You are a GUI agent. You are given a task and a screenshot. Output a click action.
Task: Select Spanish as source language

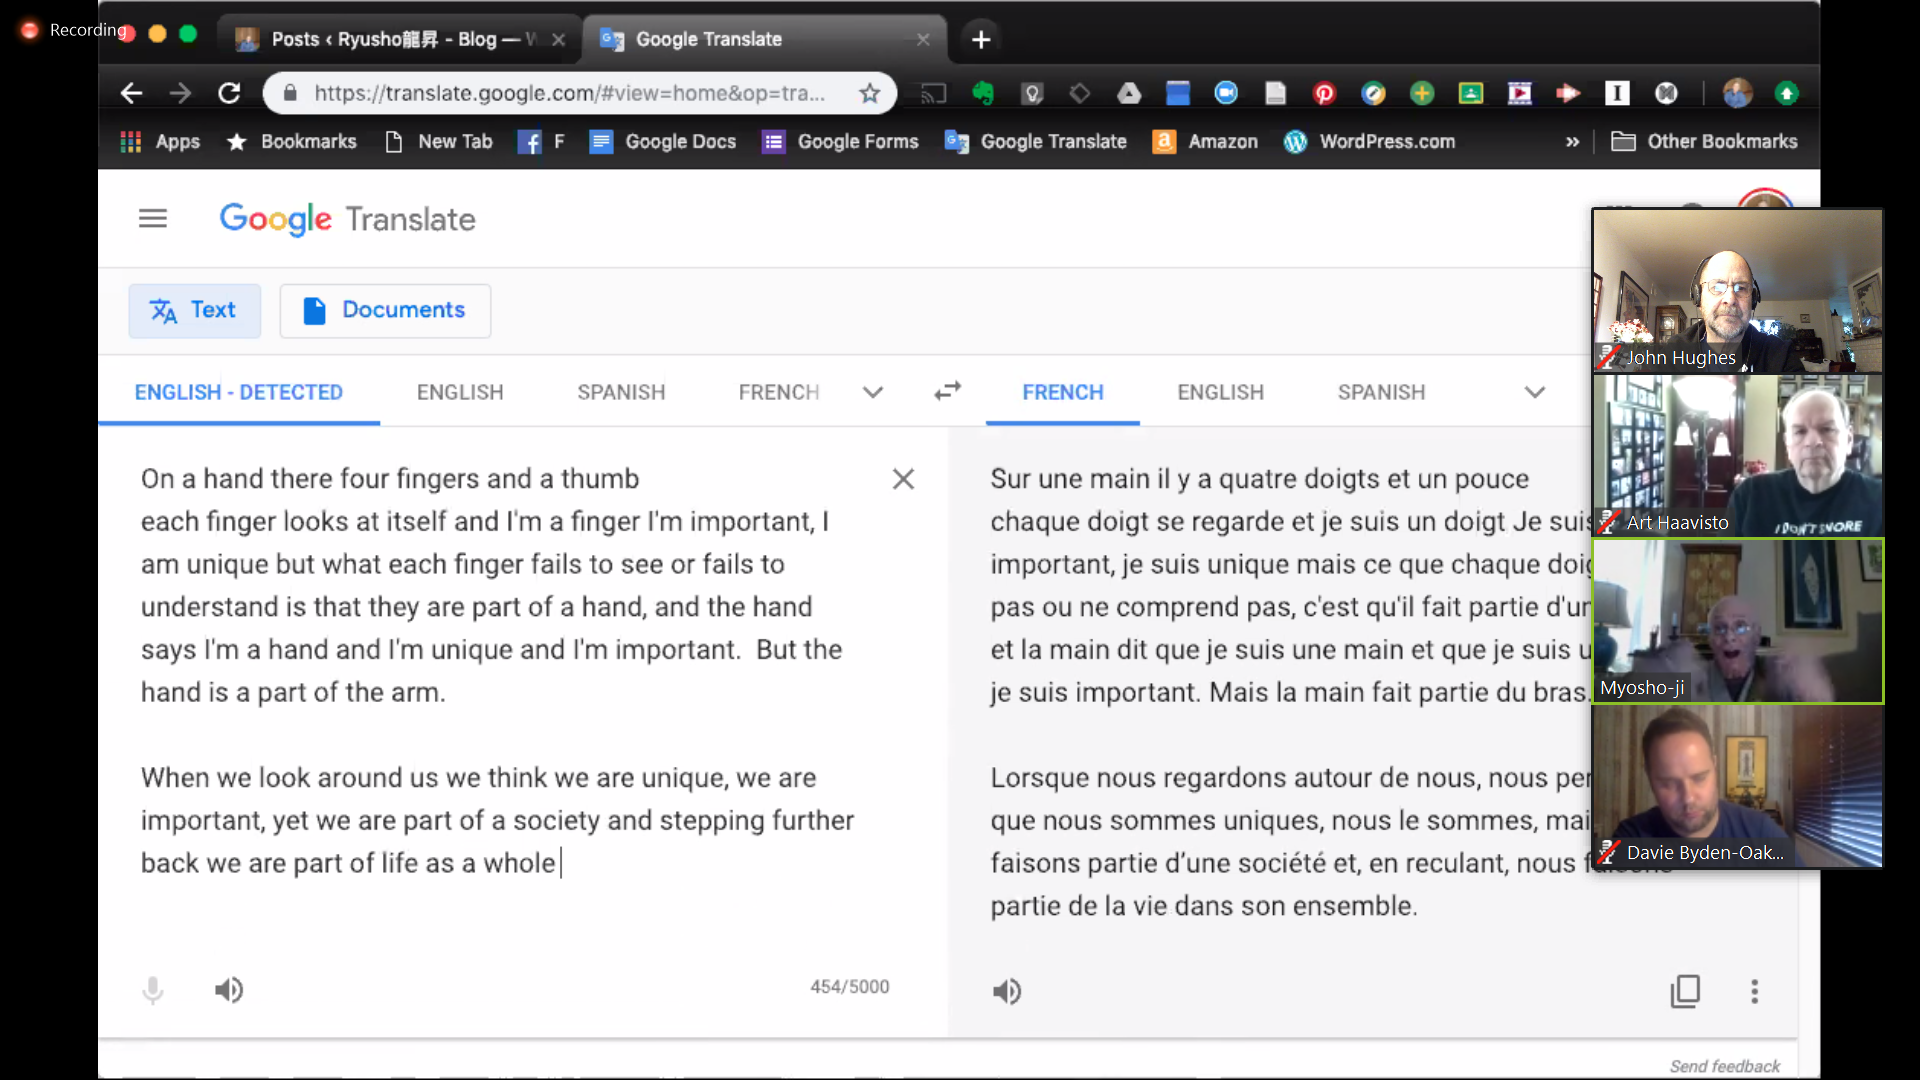(x=620, y=392)
